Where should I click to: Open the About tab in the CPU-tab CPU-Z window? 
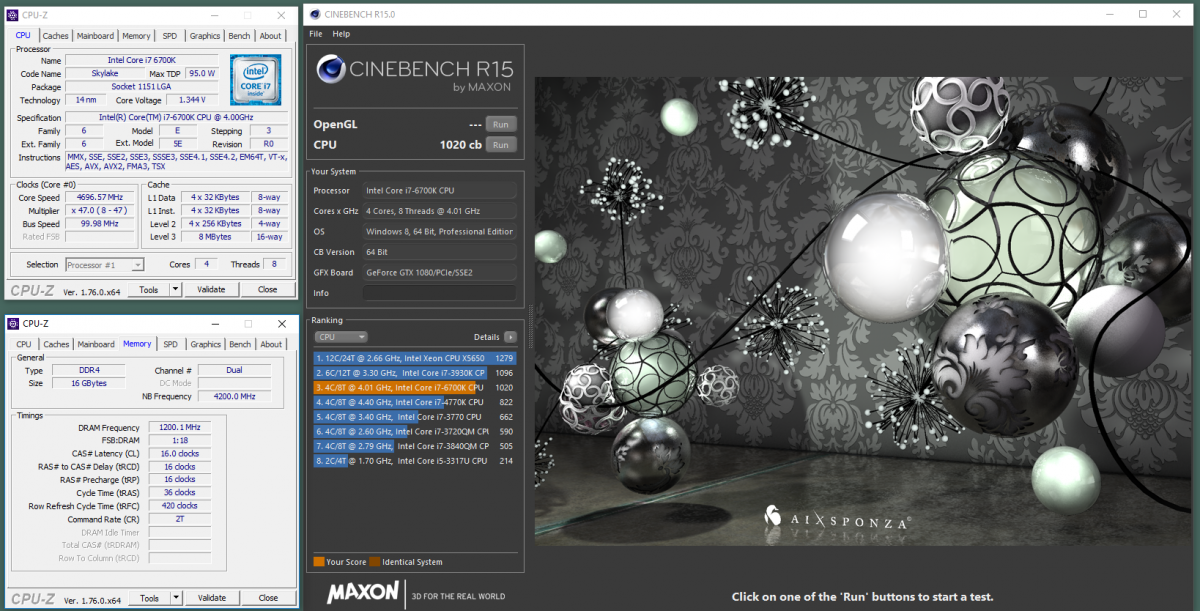pyautogui.click(x=271, y=36)
